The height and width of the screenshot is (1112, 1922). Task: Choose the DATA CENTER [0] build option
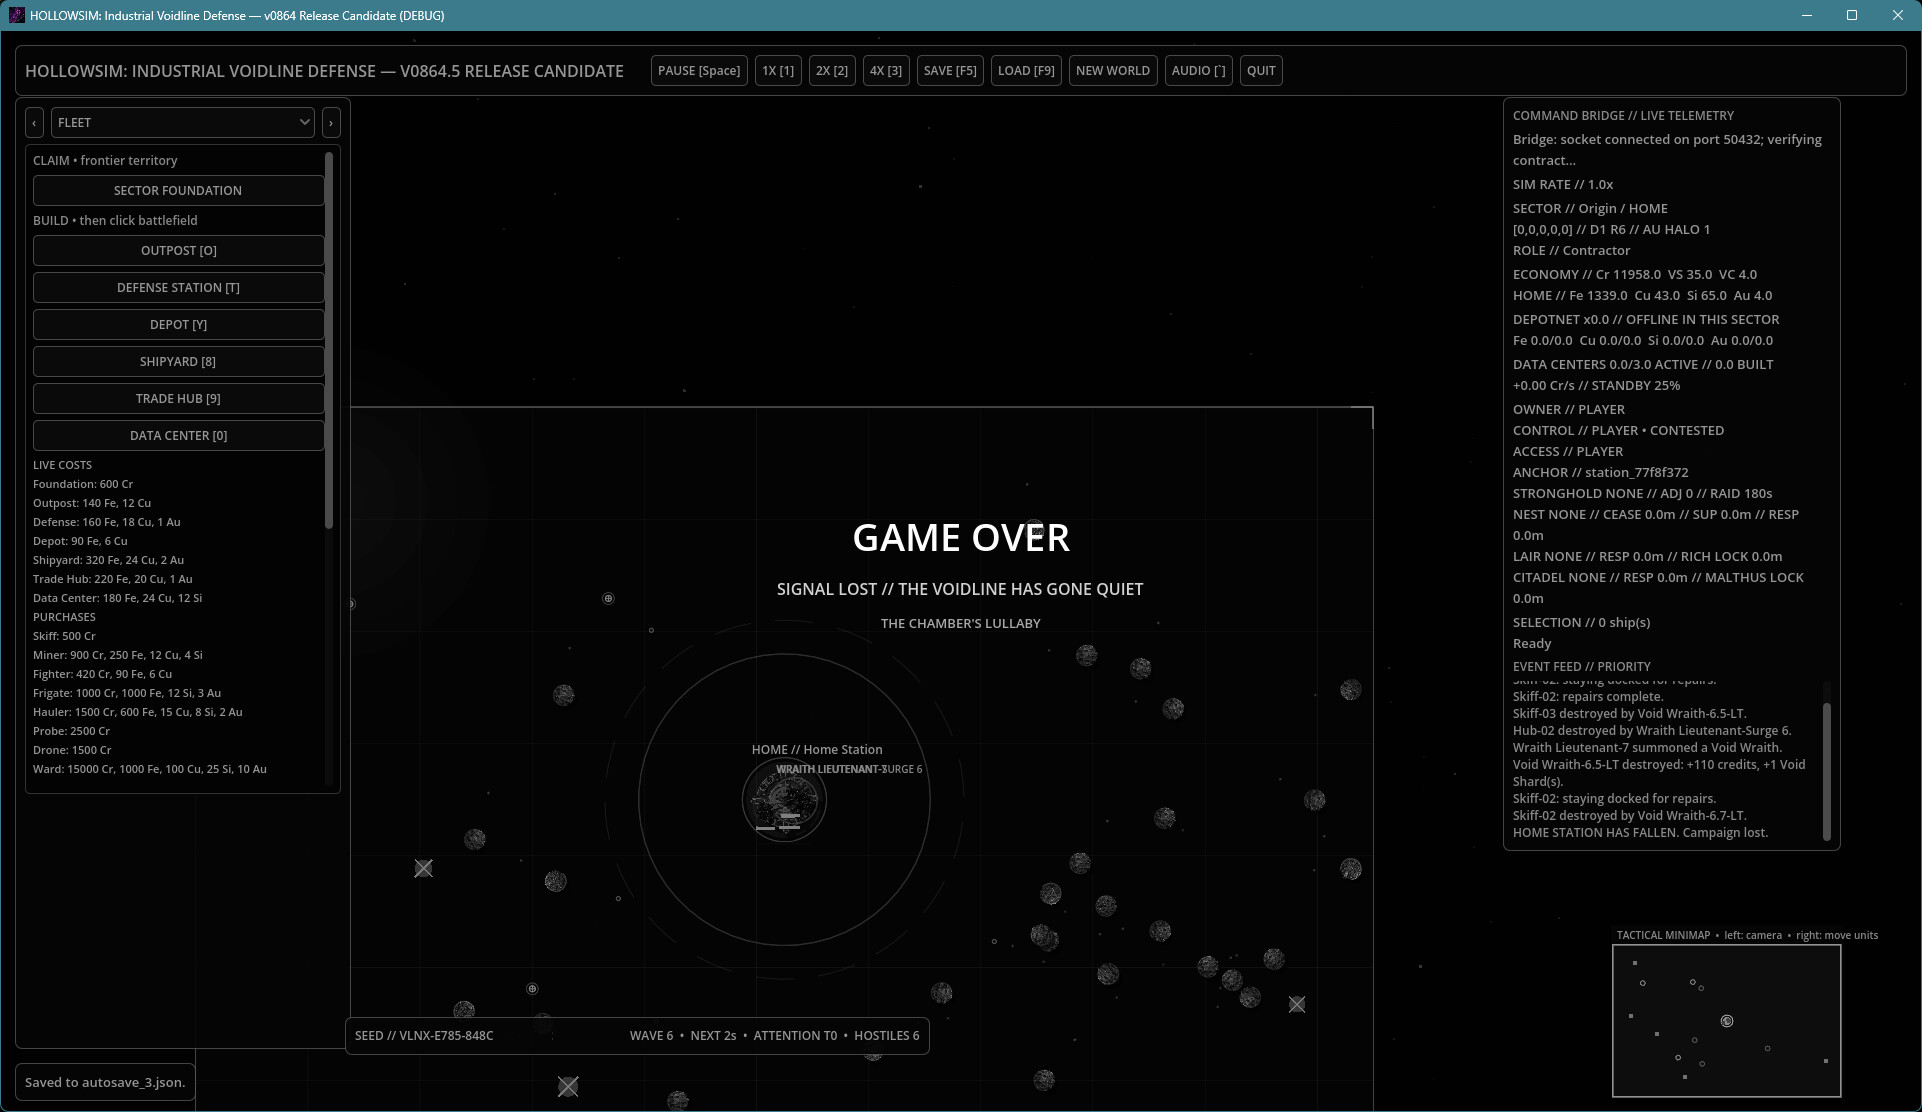coord(178,436)
